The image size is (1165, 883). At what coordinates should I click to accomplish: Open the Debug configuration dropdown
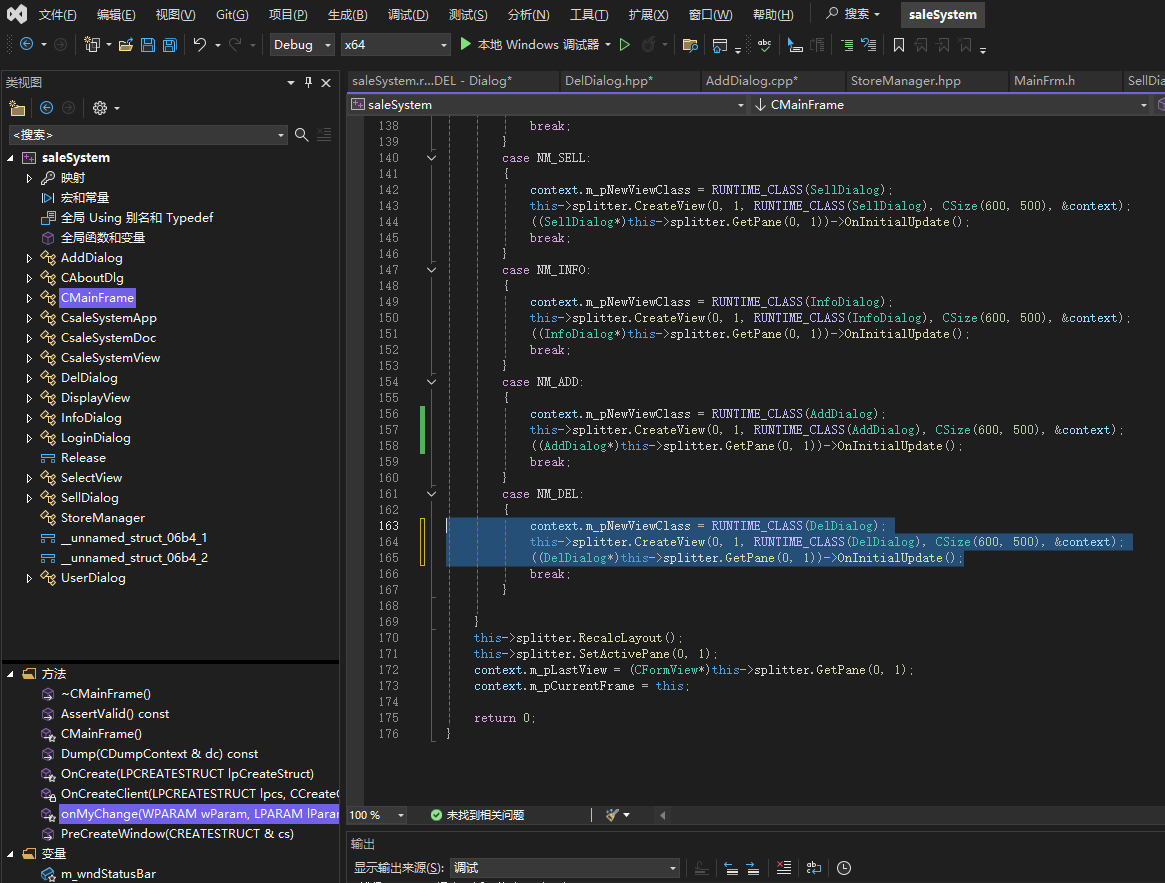(303, 45)
